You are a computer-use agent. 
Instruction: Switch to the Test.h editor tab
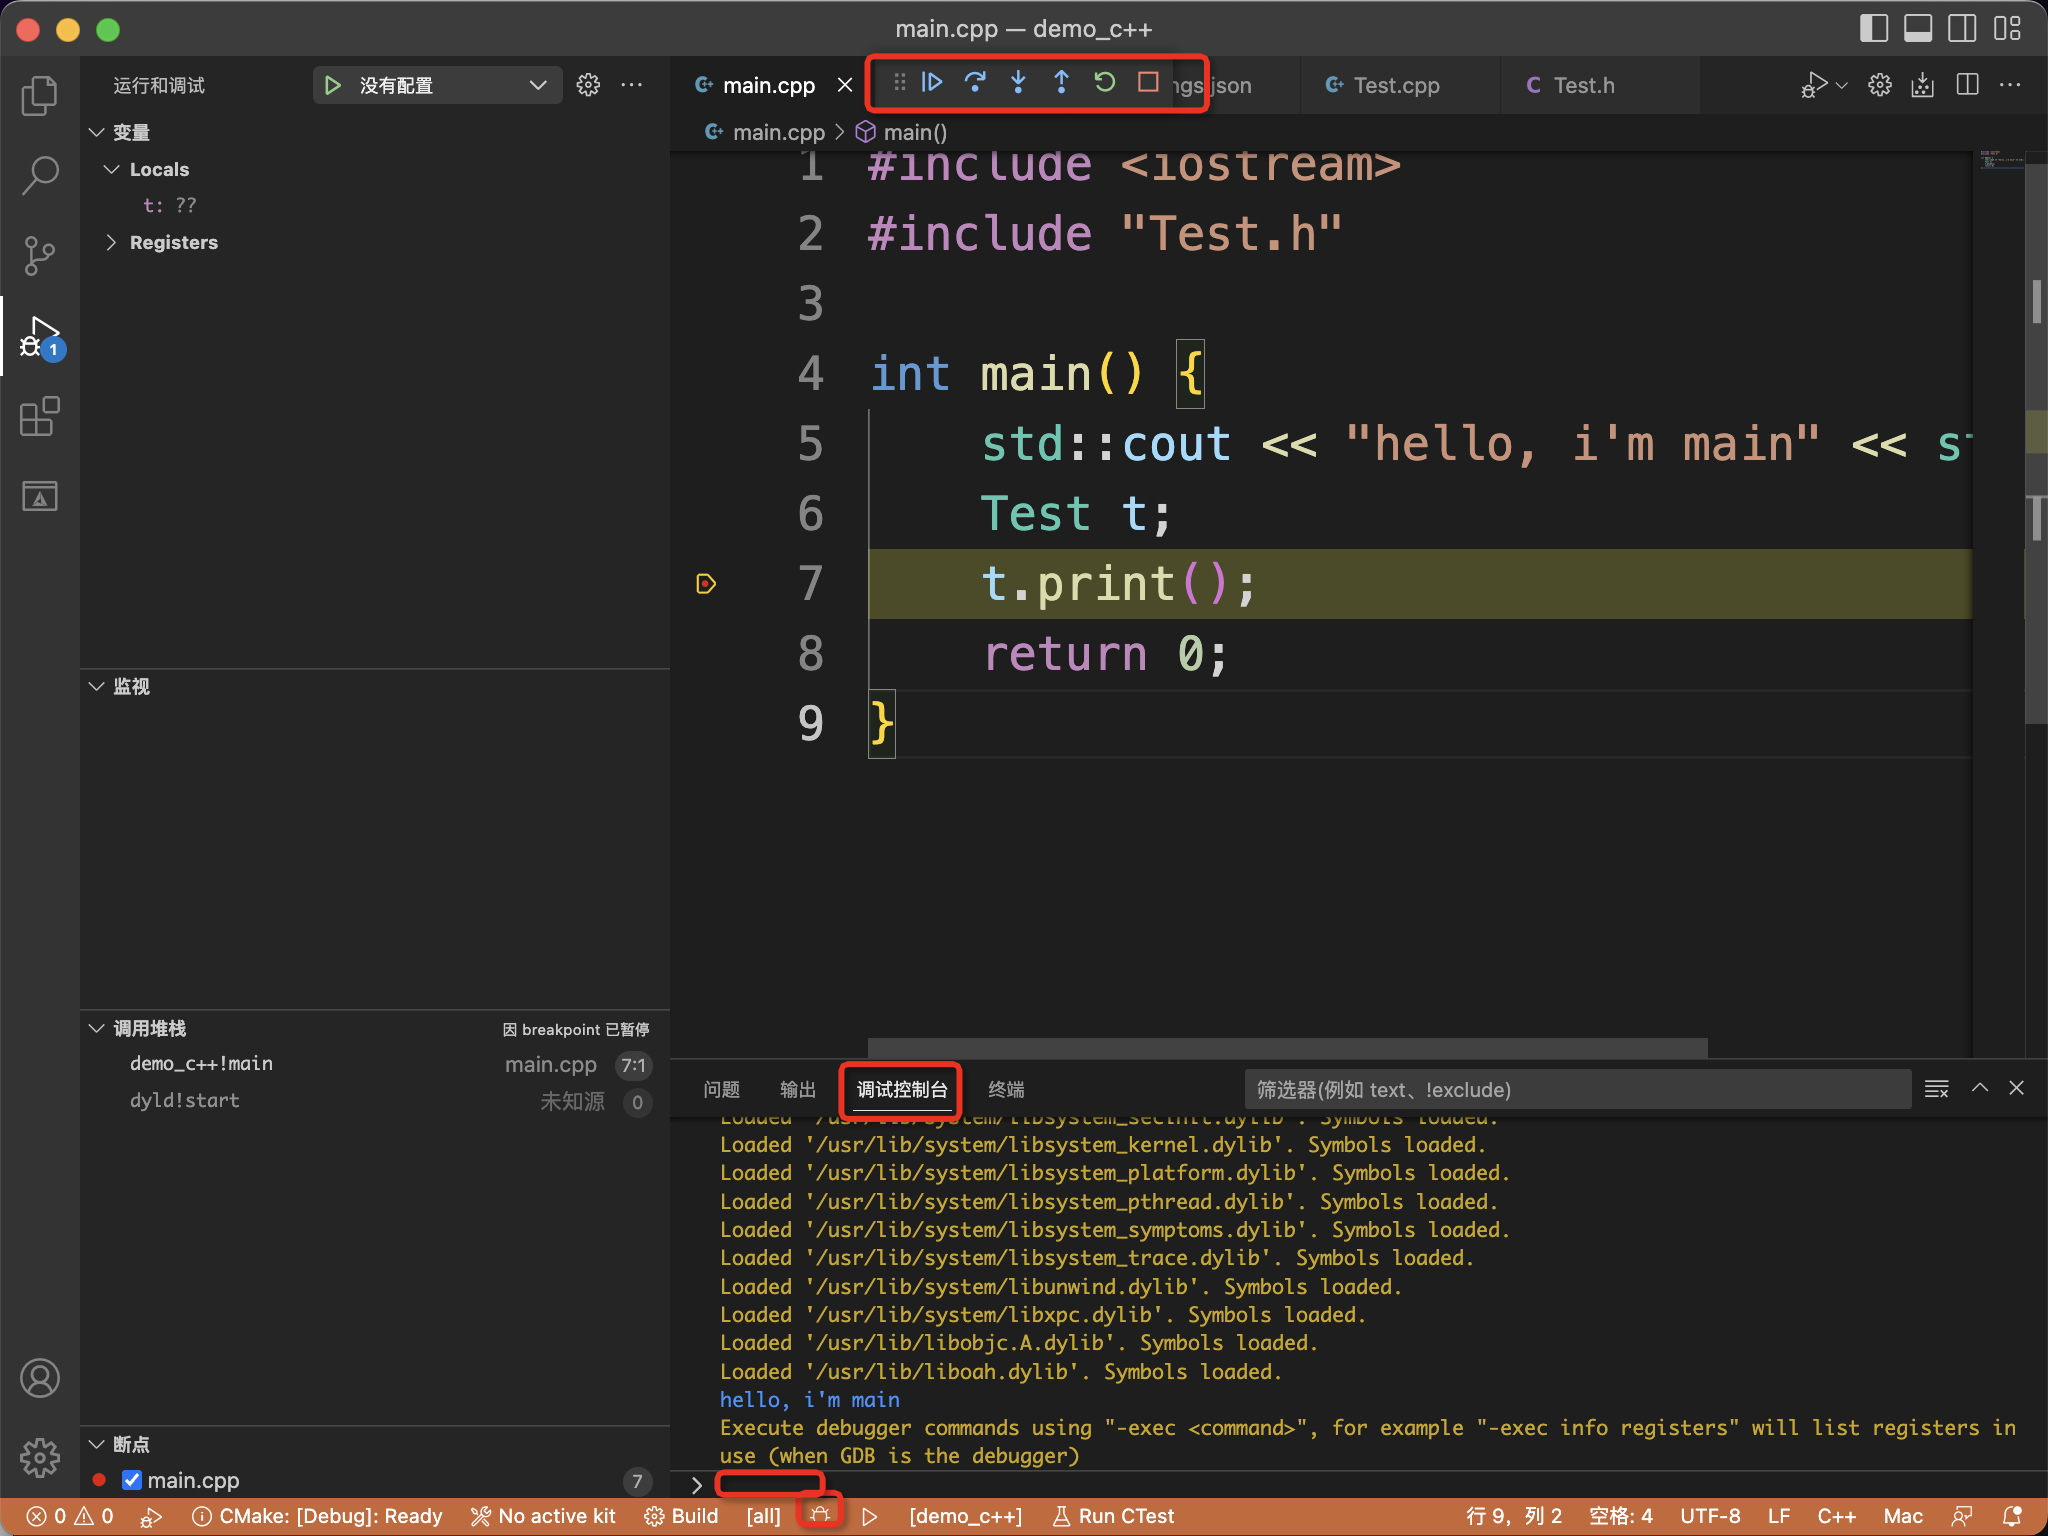click(1583, 85)
